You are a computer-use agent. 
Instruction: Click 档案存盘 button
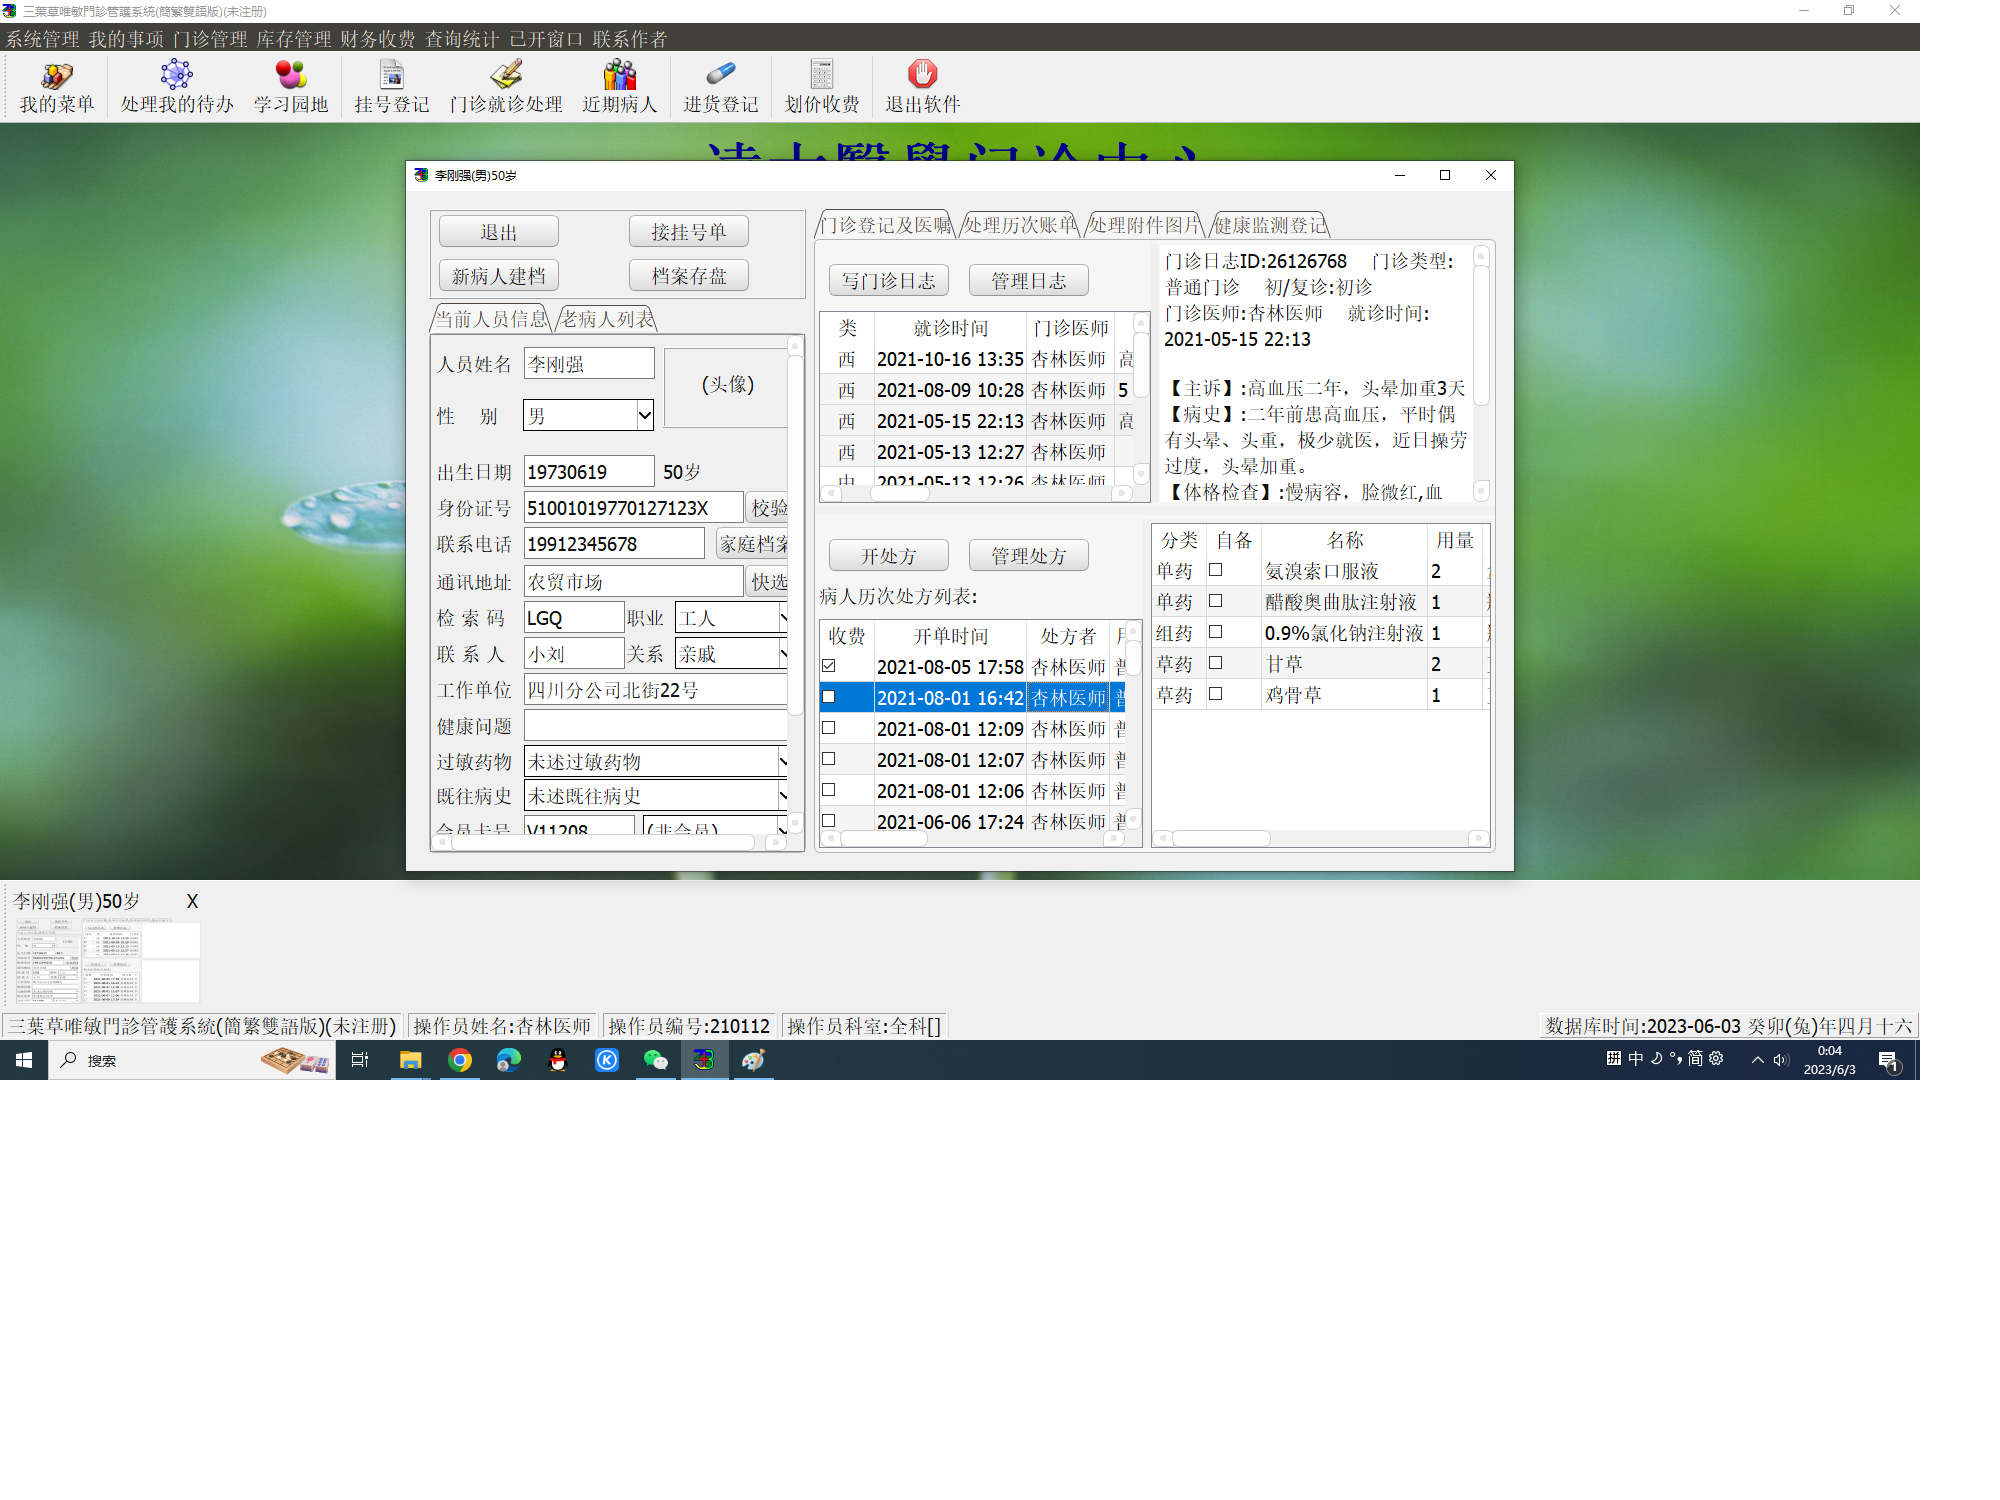[x=688, y=276]
